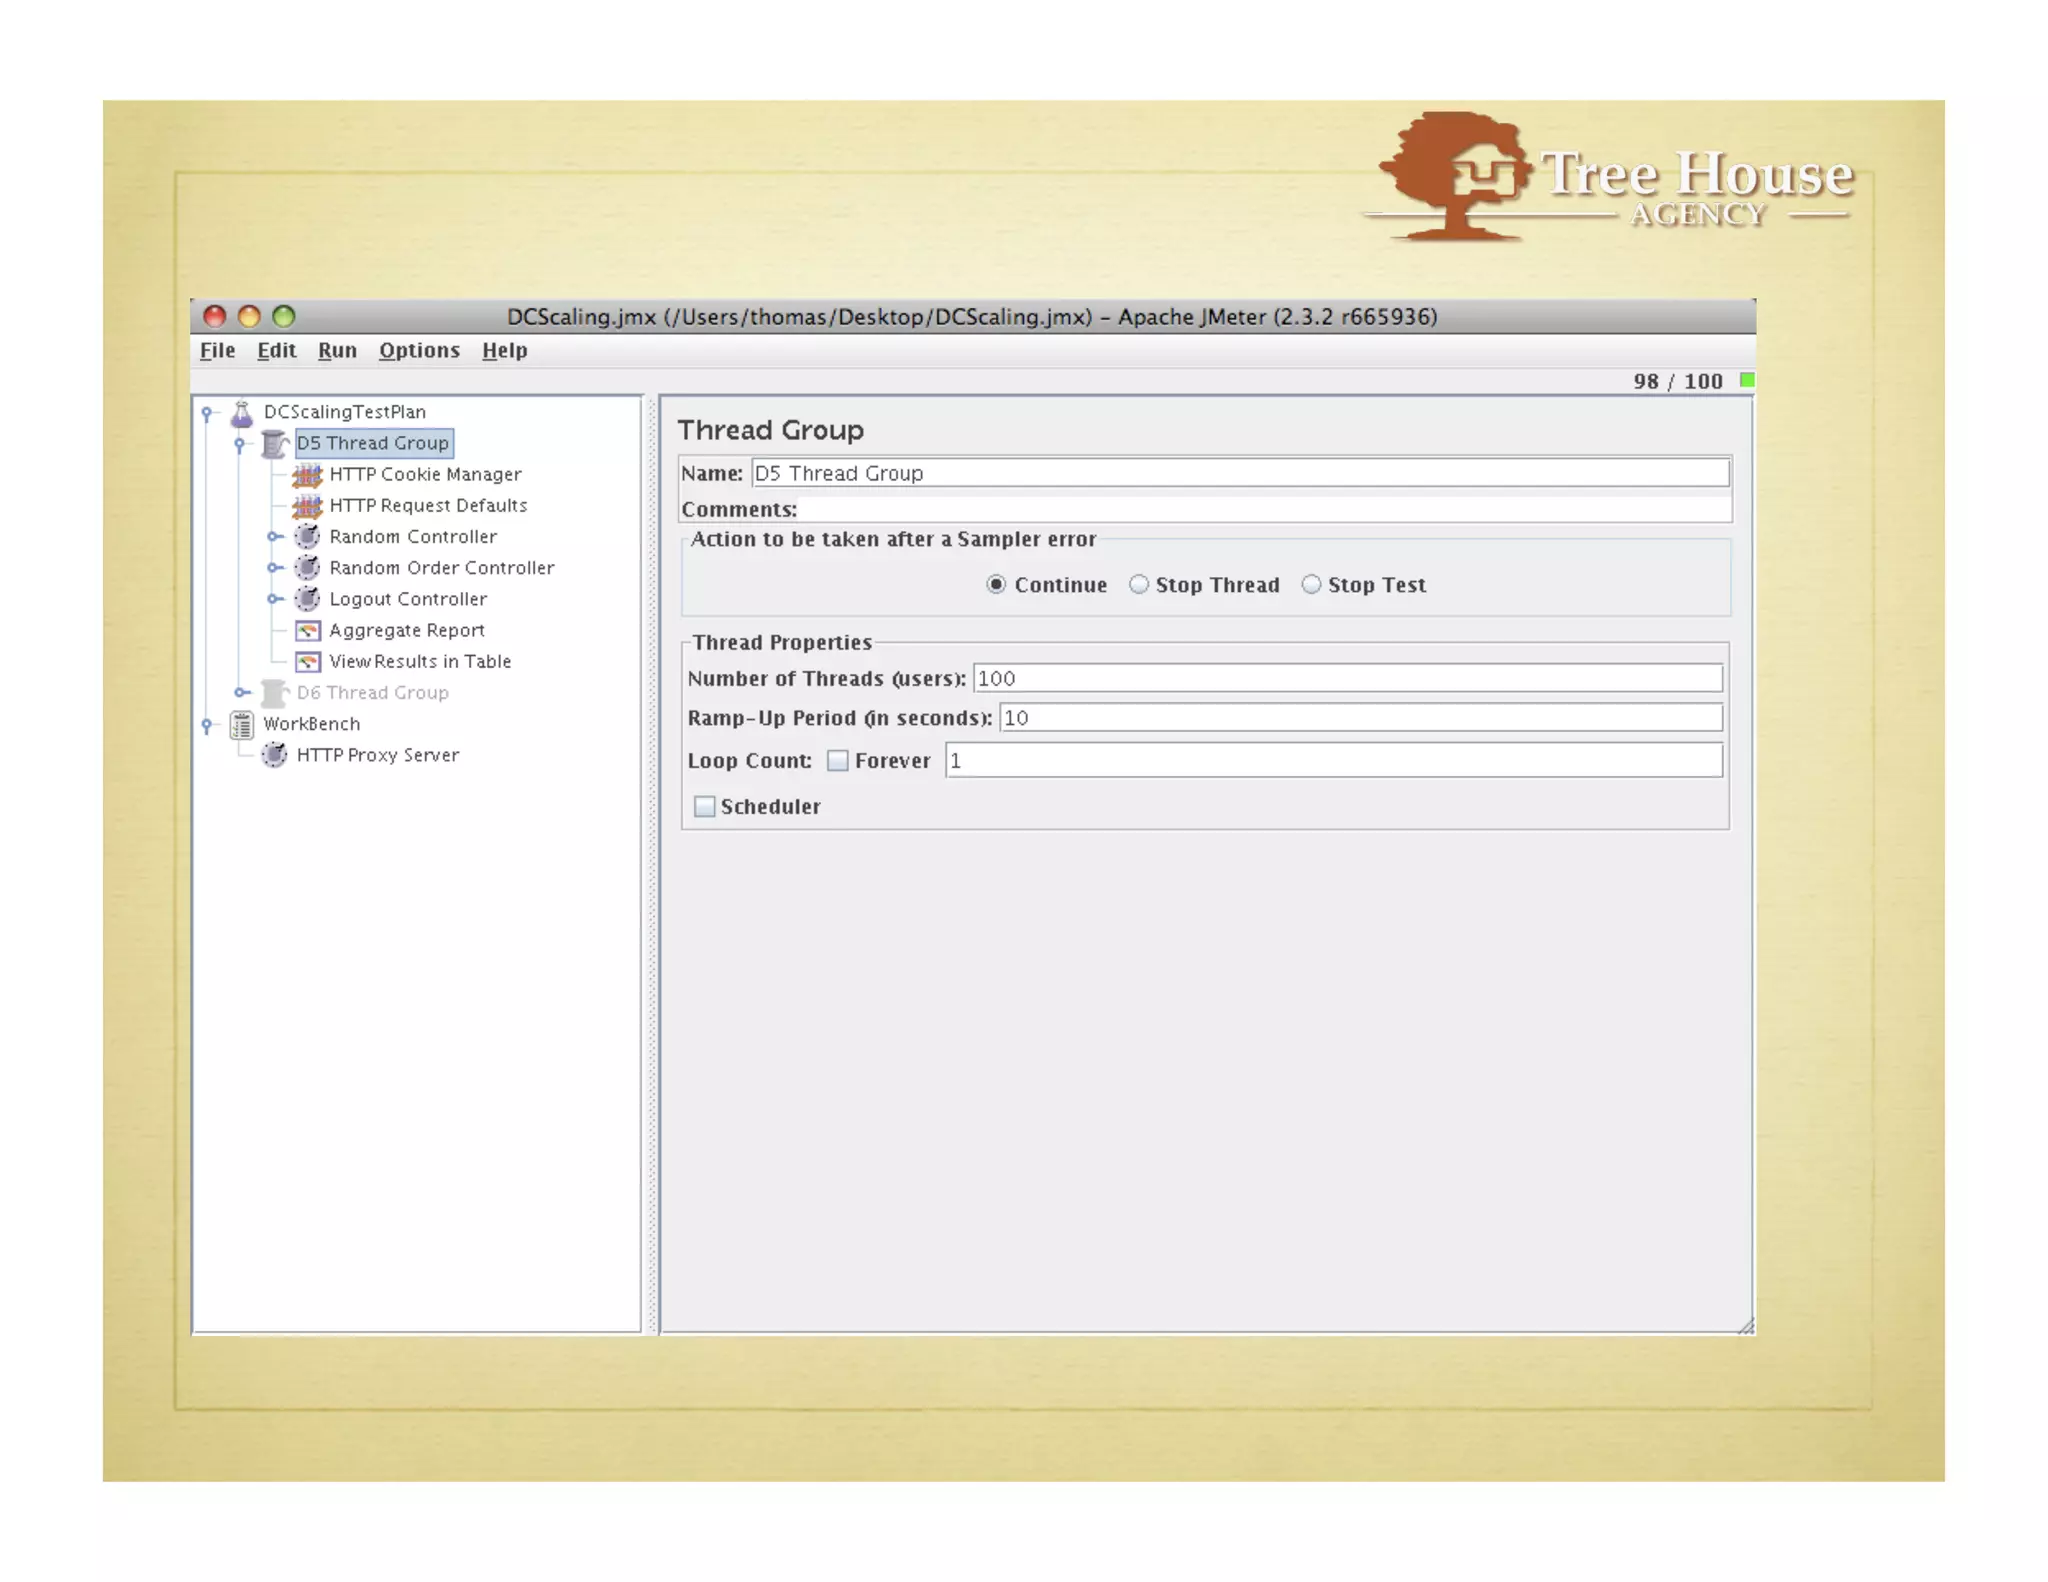Click the HTTP Proxy Server icon
The height and width of the screenshot is (1582, 2048).
point(274,755)
